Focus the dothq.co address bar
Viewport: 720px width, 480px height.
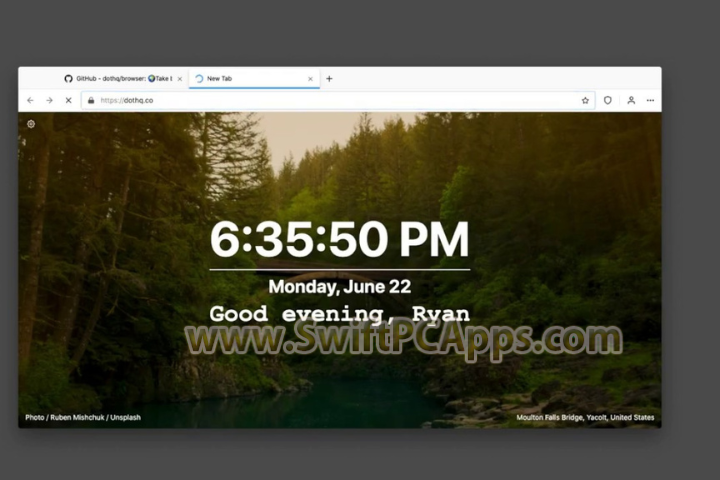338,100
